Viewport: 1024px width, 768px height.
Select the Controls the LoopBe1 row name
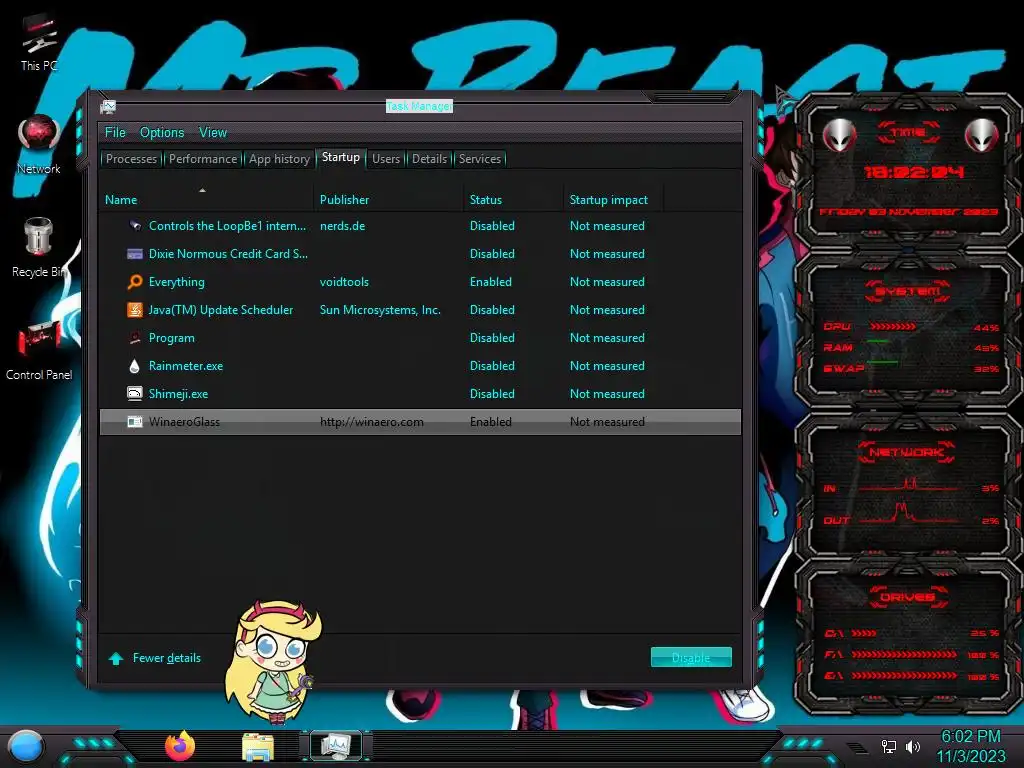(227, 226)
